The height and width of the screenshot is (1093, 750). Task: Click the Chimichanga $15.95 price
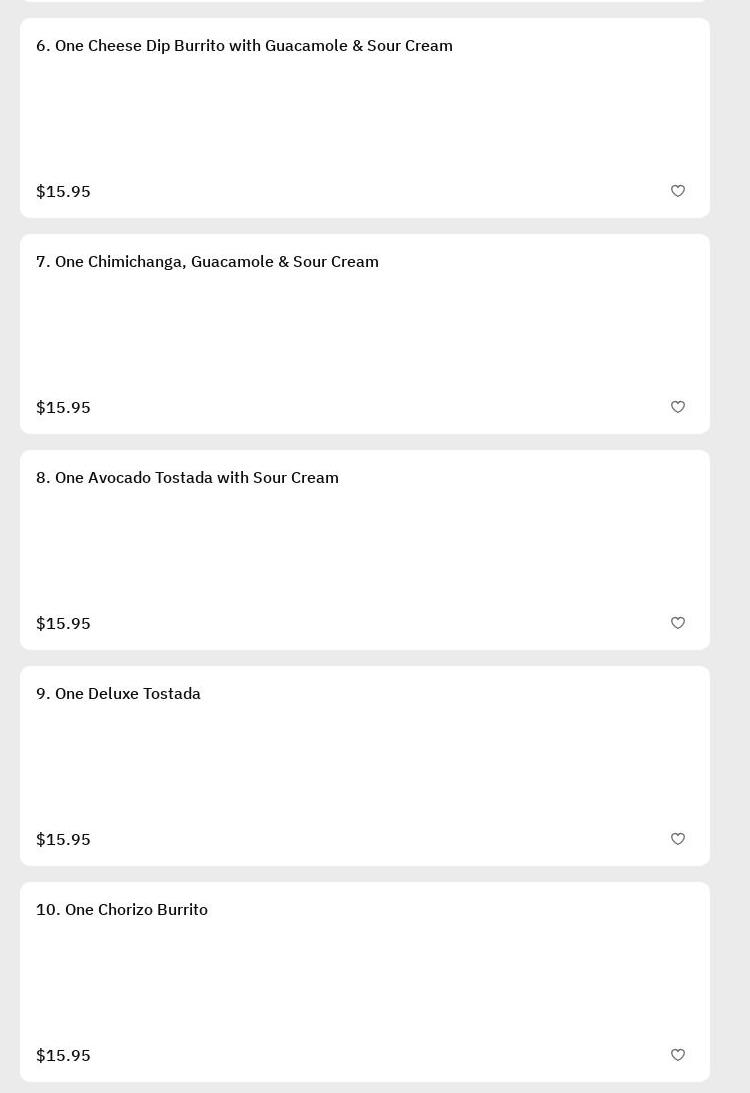pos(63,408)
